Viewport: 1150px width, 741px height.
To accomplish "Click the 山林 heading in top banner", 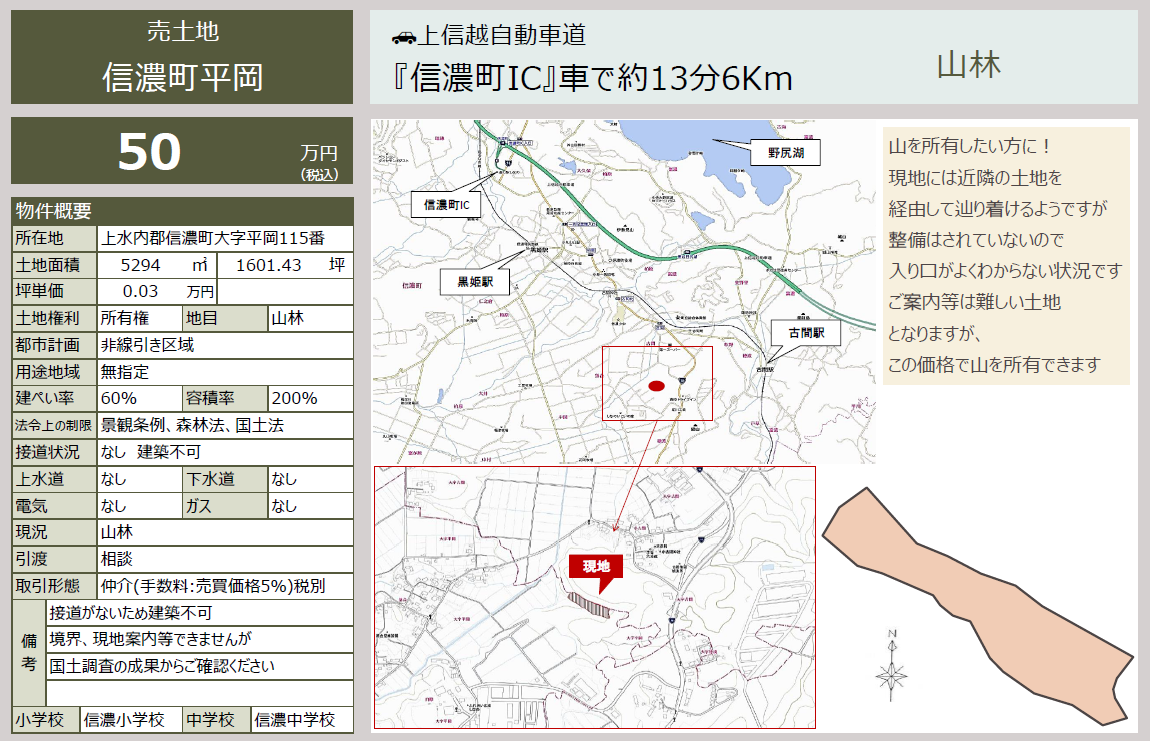I will click(968, 65).
